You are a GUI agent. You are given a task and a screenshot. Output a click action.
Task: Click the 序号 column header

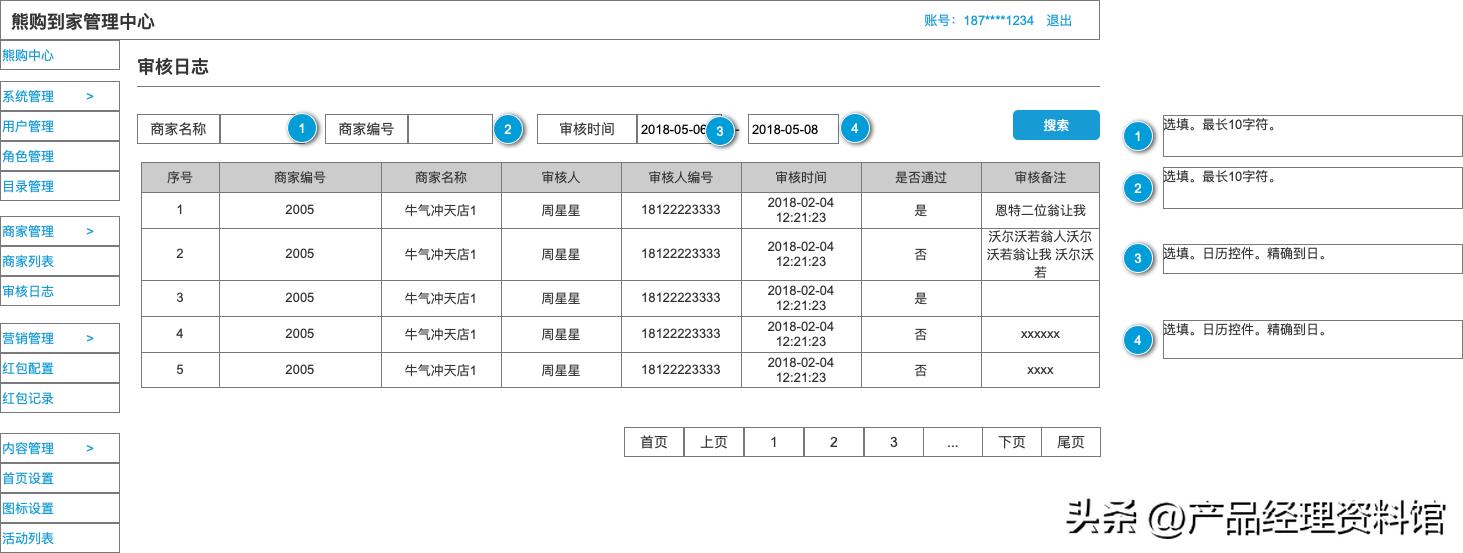180,178
